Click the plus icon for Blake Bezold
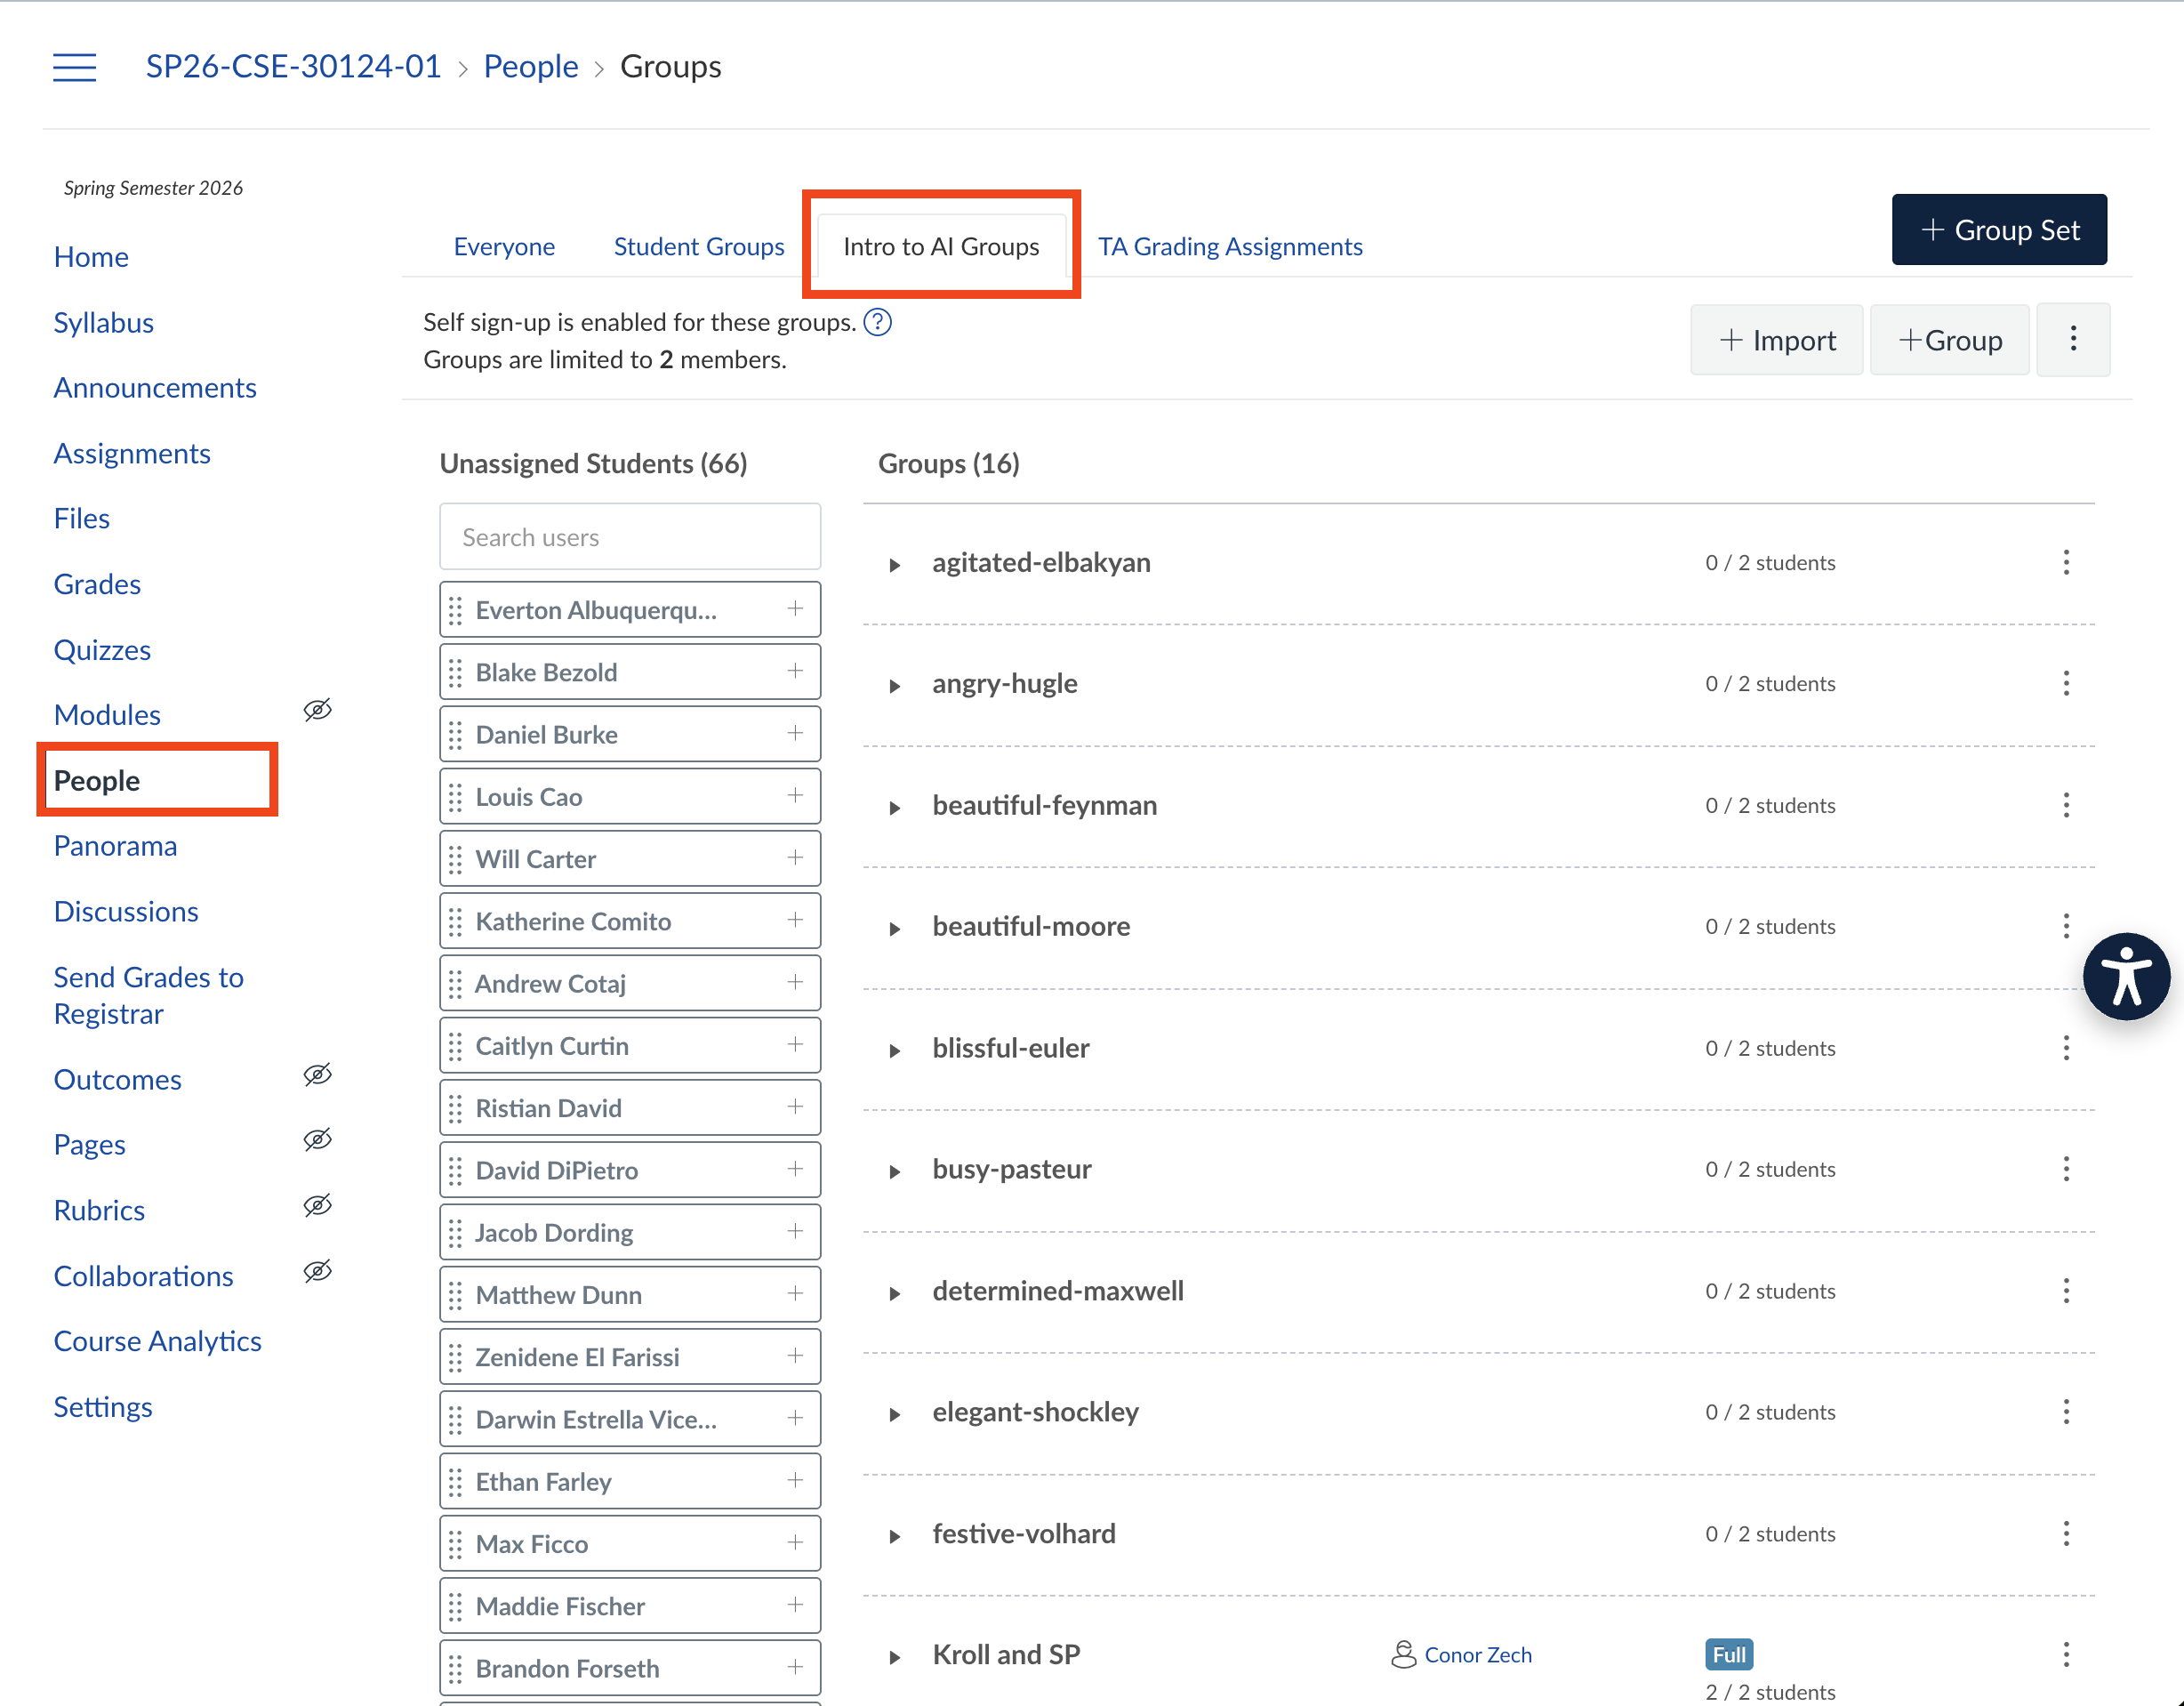Screen dimensions: 2184x1706 click(x=795, y=671)
